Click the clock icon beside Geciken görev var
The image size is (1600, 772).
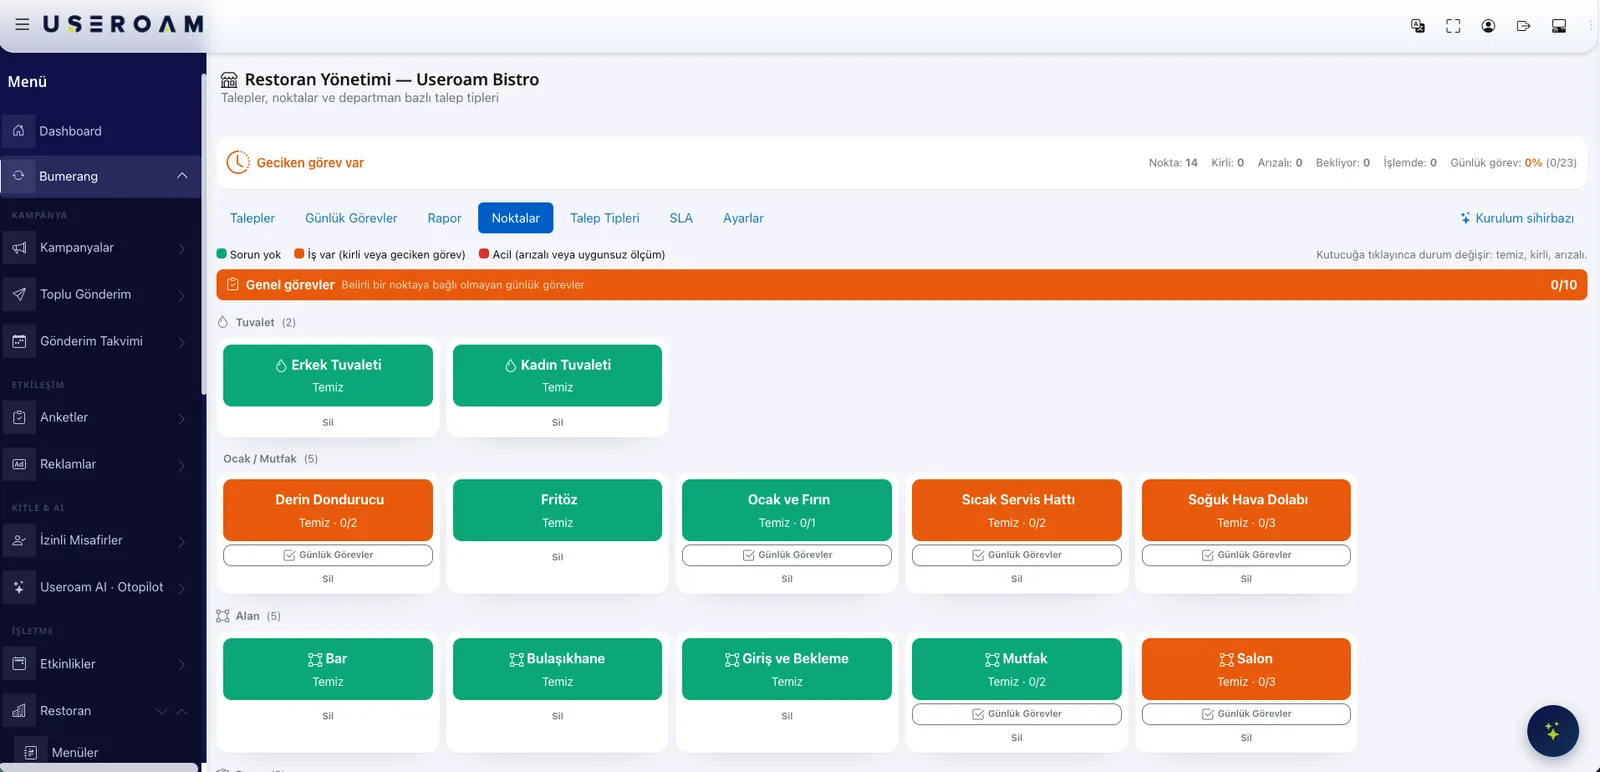coord(238,162)
